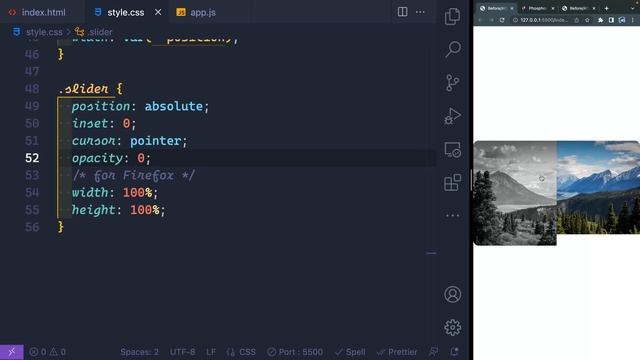Image resolution: width=640 pixels, height=360 pixels.
Task: Reload the page in the browser
Action: (x=502, y=20)
